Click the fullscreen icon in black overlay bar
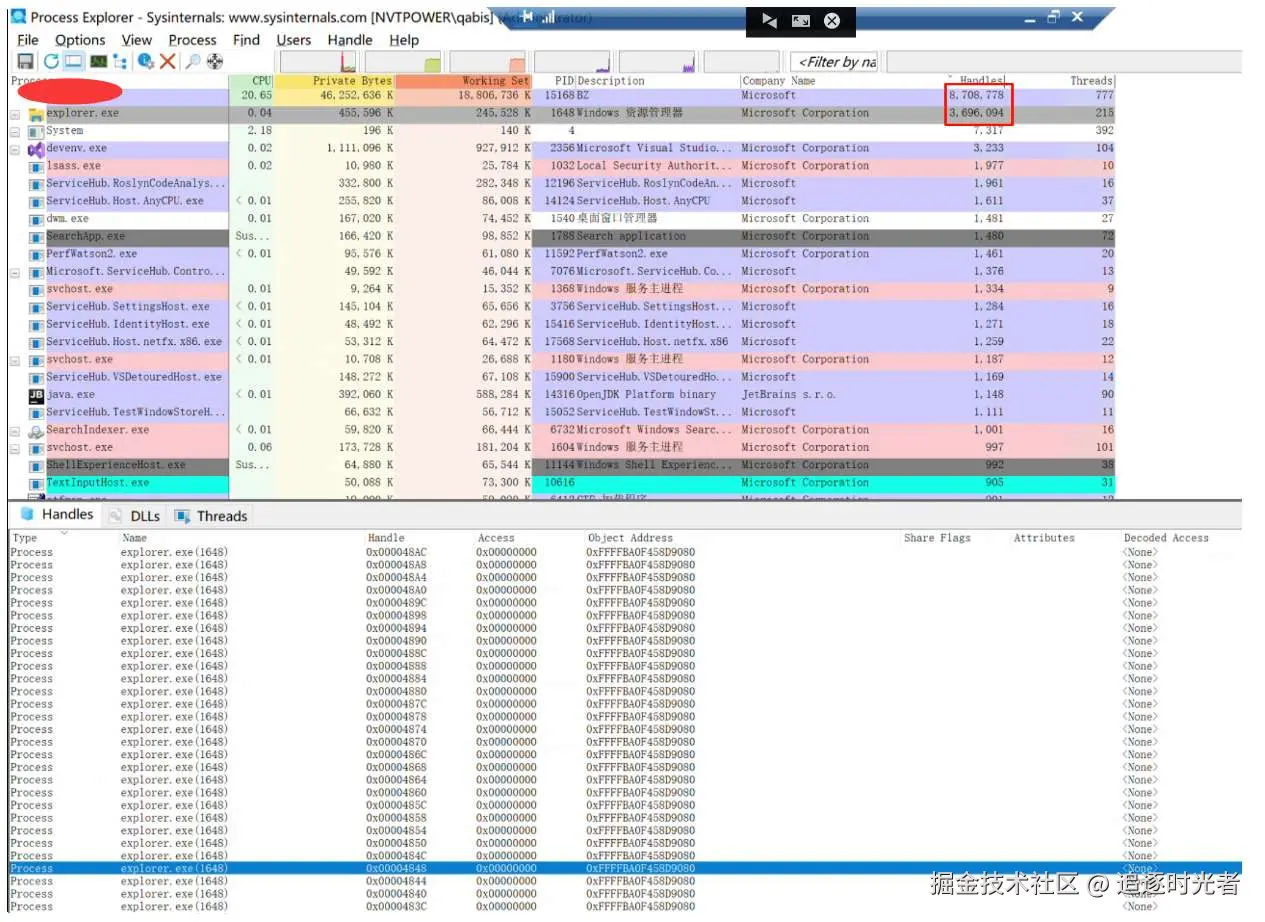This screenshot has width=1265, height=922. [x=801, y=21]
